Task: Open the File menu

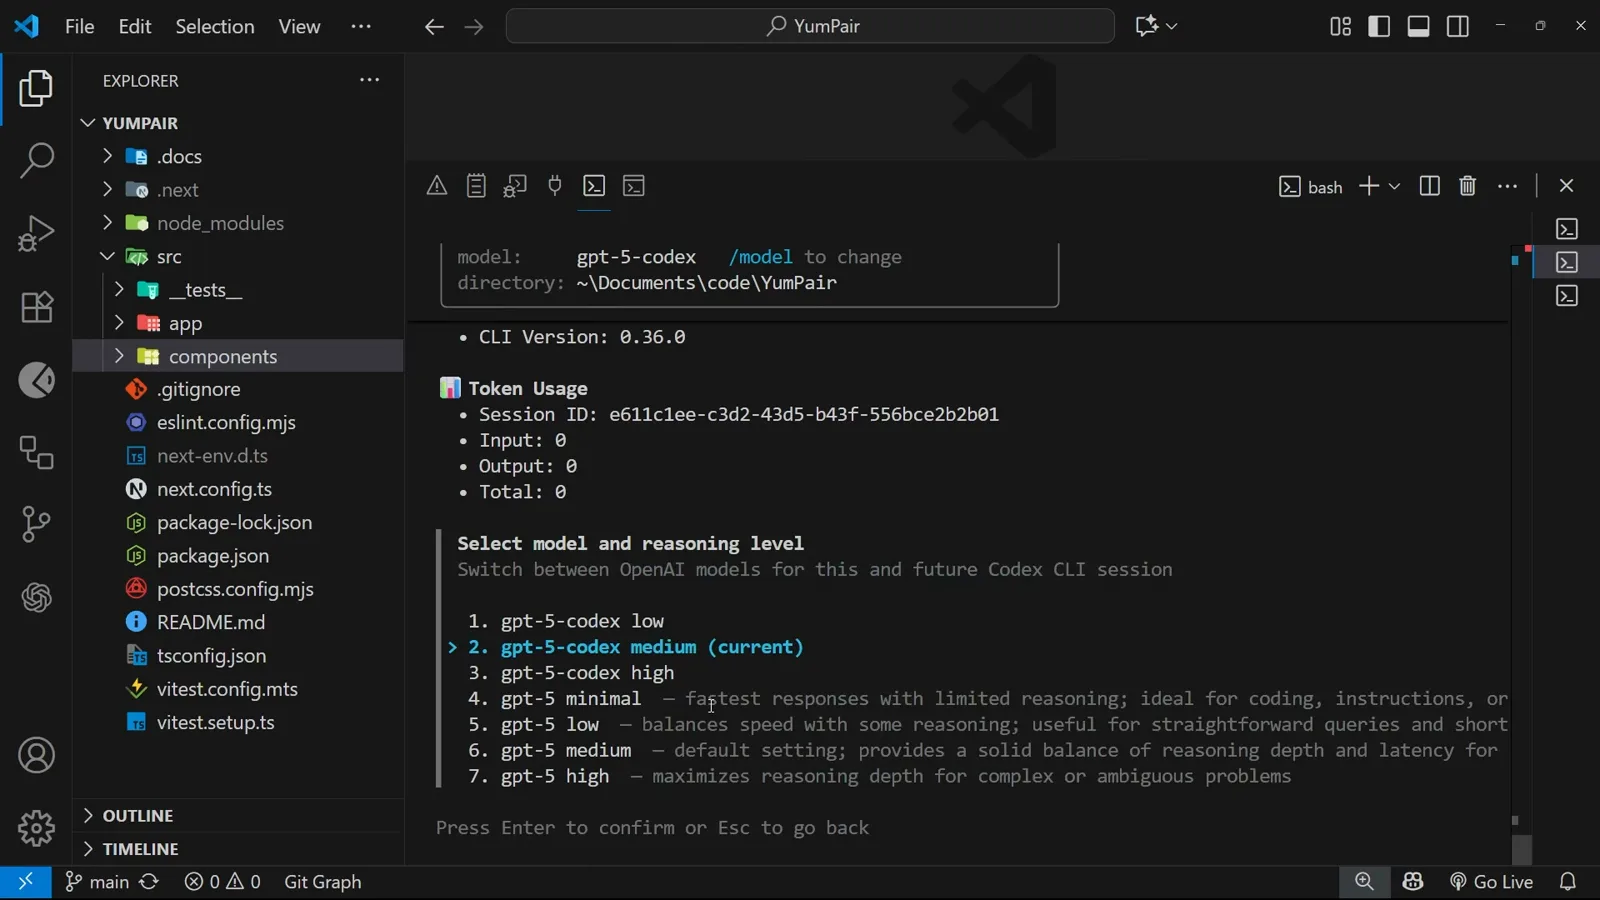Action: [79, 26]
